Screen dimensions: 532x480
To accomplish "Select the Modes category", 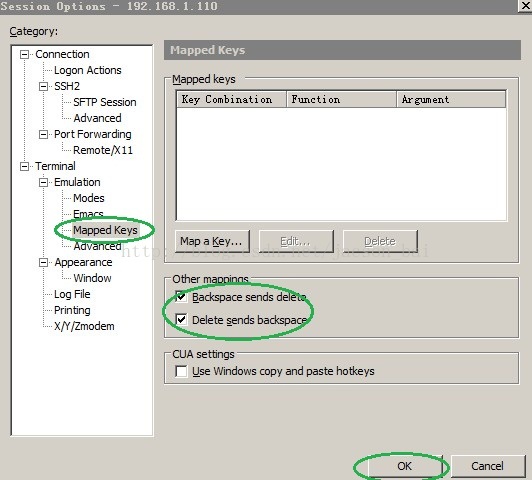I will (x=89, y=198).
